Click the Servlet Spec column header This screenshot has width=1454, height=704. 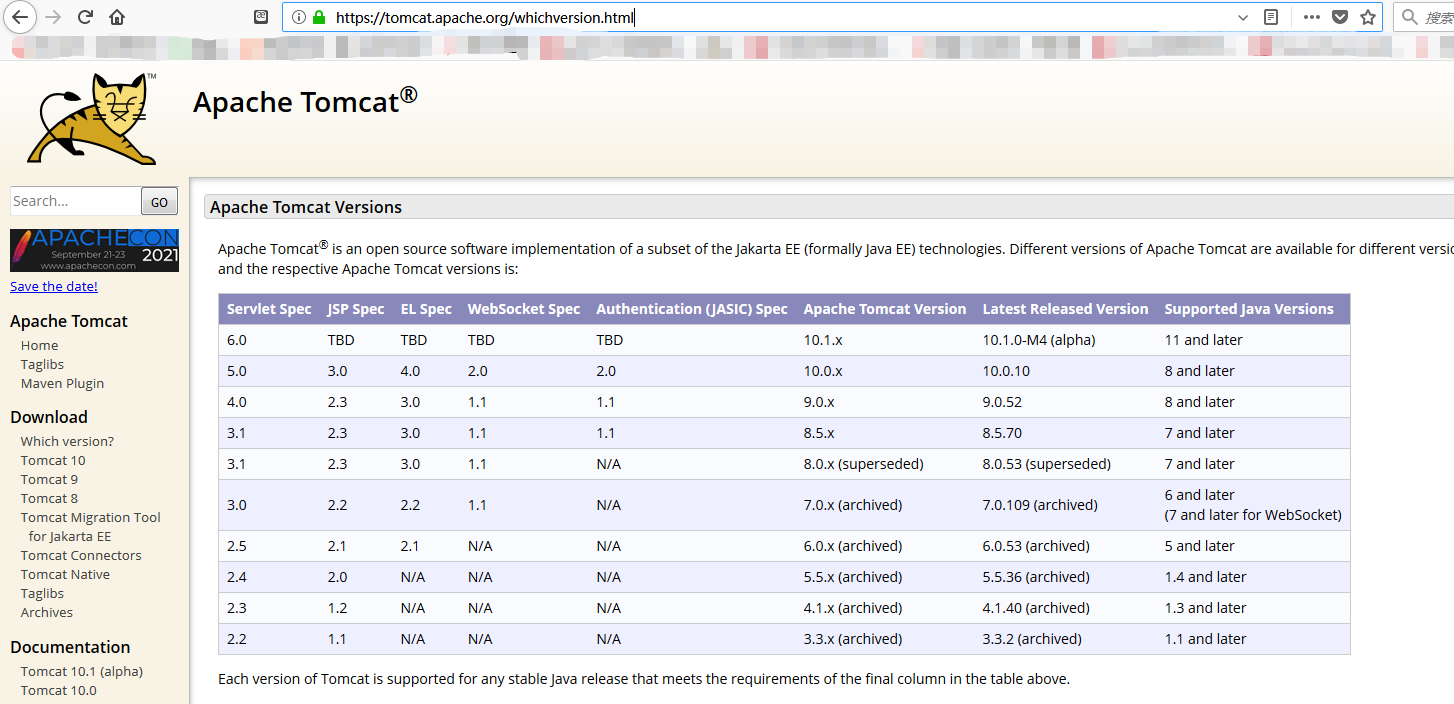(x=269, y=309)
